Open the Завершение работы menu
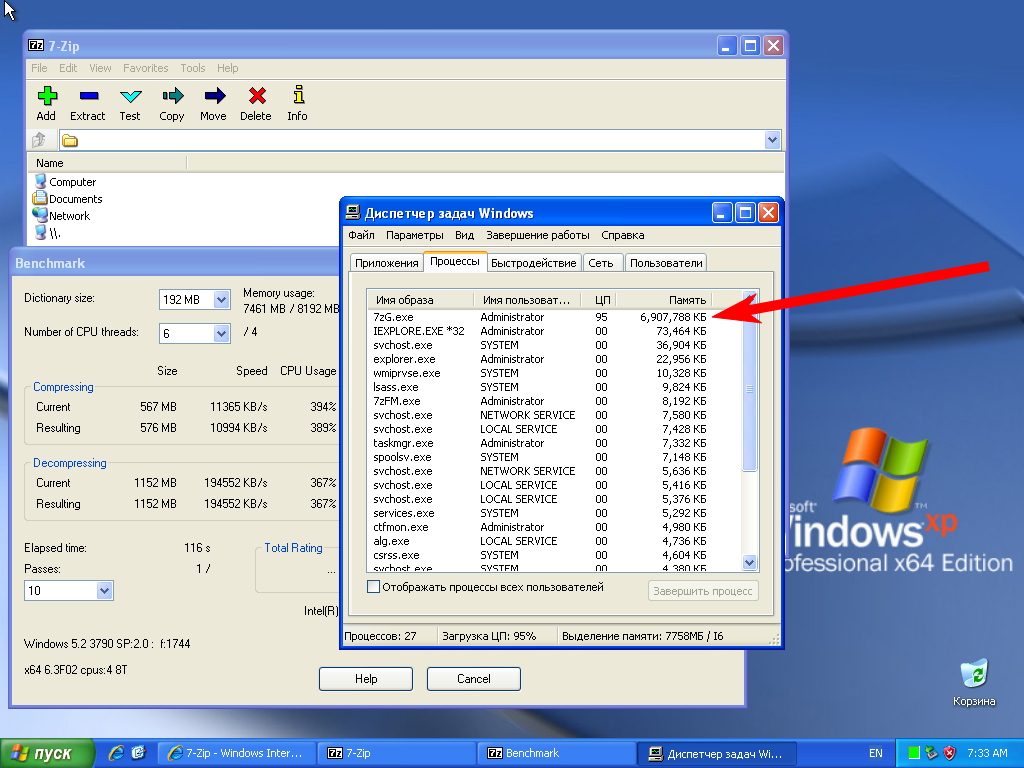This screenshot has height=768, width=1024. 537,235
